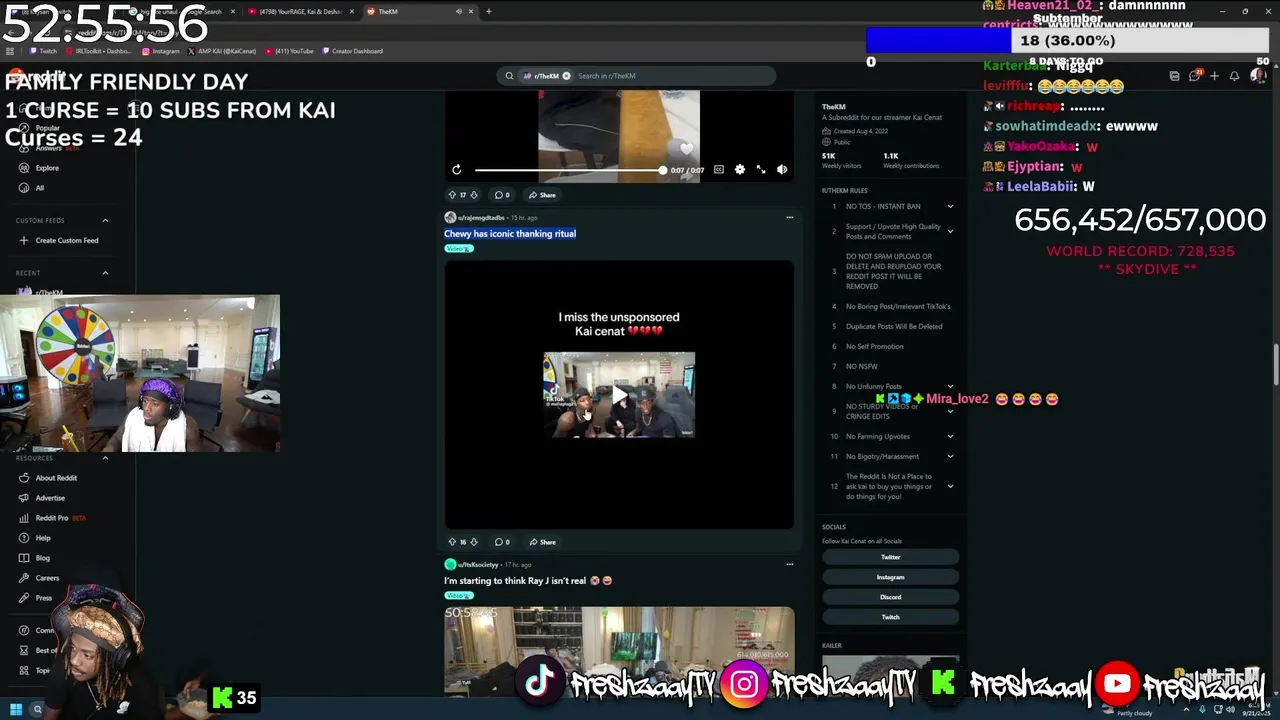The height and width of the screenshot is (720, 1280).
Task: Collapse the Custom Feeds section
Action: pyautogui.click(x=105, y=220)
